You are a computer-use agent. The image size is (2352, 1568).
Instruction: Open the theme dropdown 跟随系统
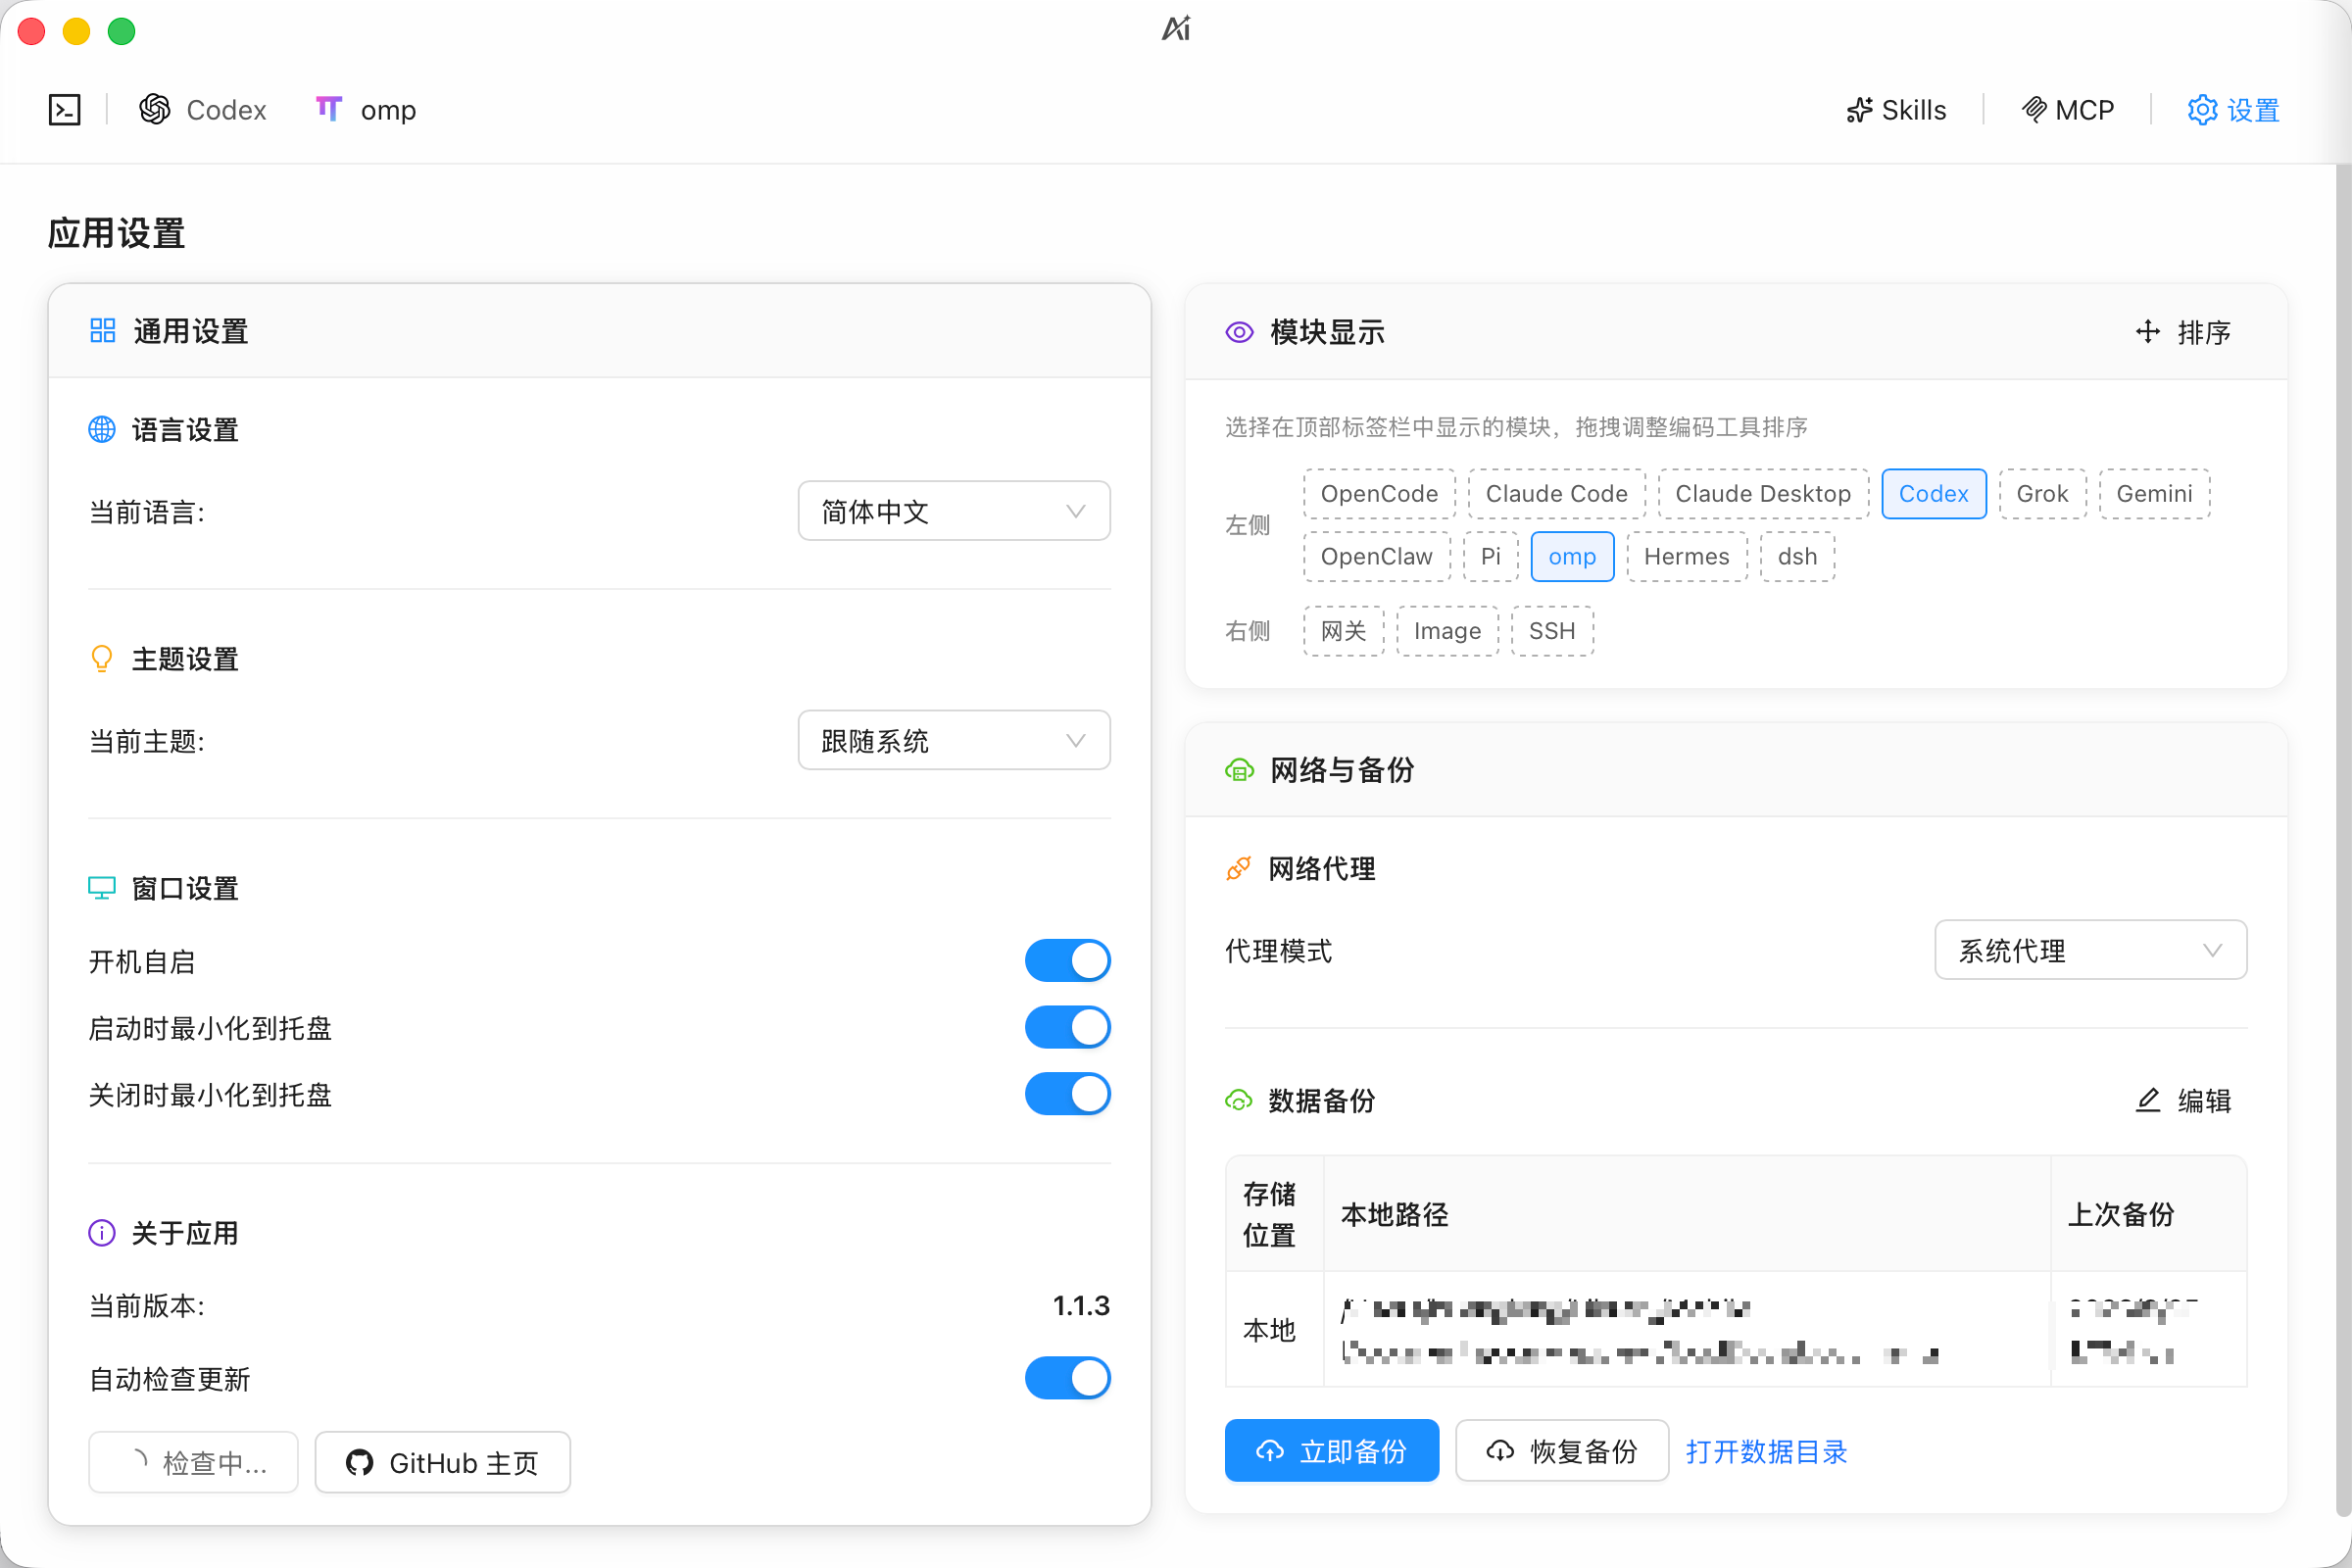954,741
